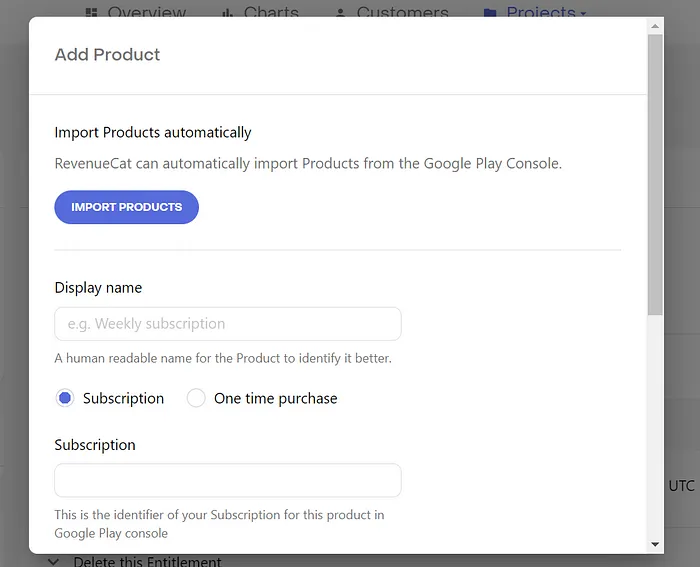Click the Projects folder icon

click(490, 12)
